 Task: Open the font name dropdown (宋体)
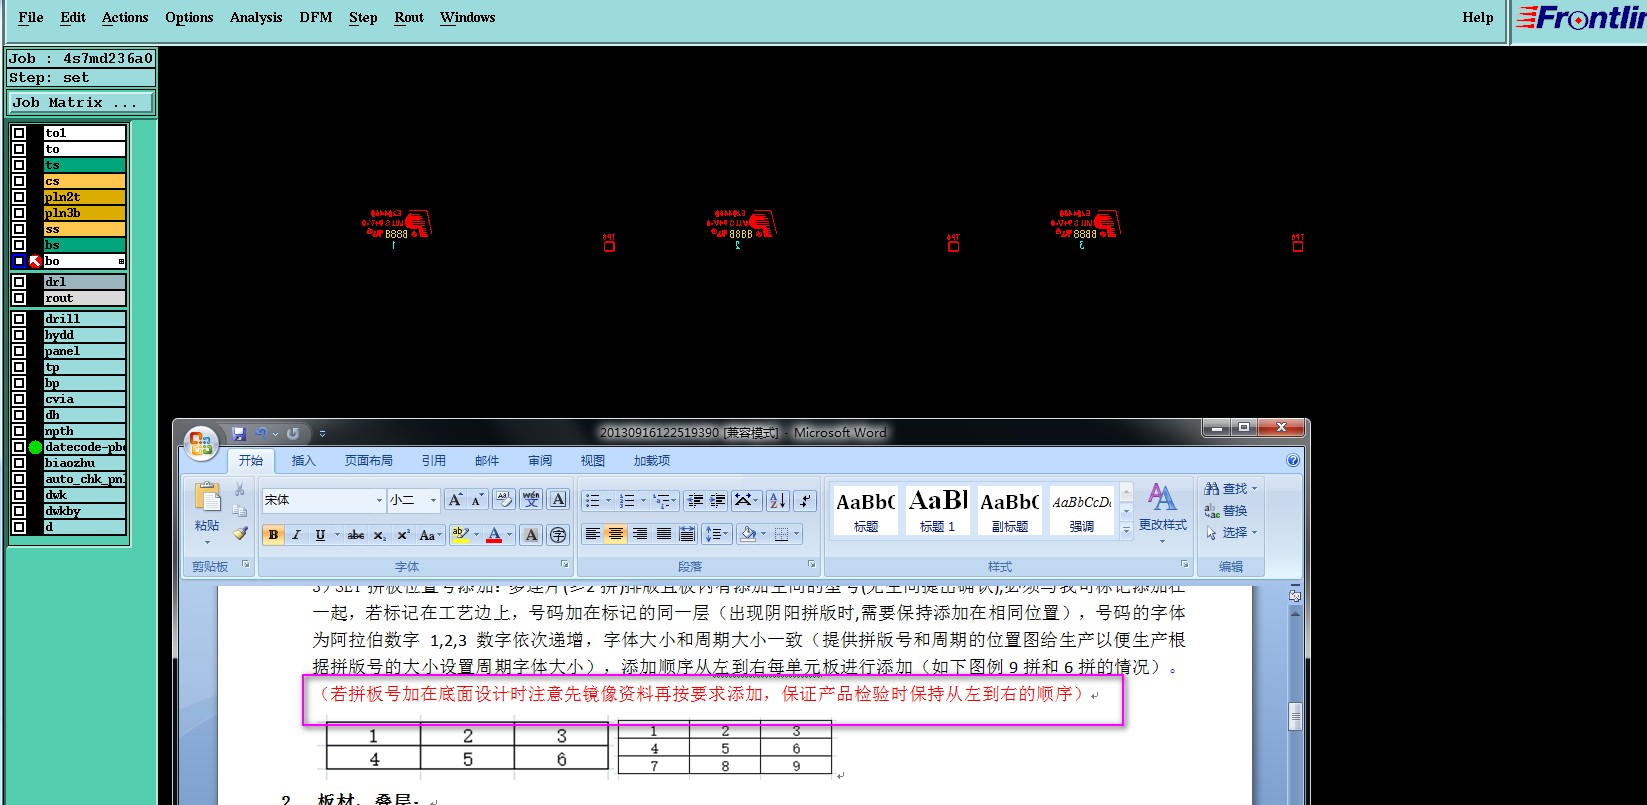(379, 500)
